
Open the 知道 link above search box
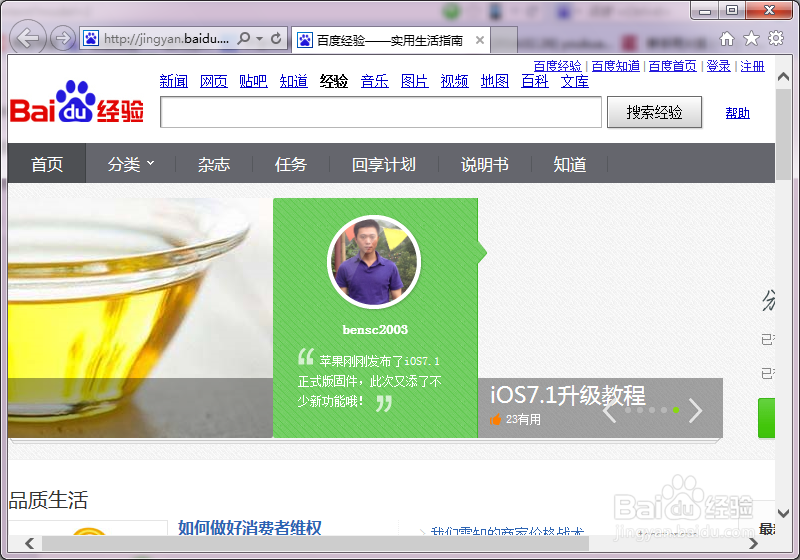(293, 81)
